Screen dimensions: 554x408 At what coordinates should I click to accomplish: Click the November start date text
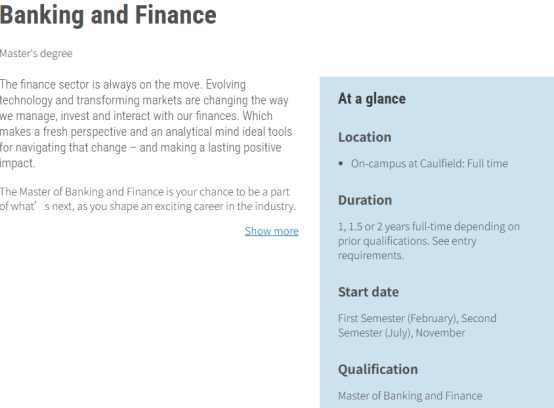click(x=440, y=333)
